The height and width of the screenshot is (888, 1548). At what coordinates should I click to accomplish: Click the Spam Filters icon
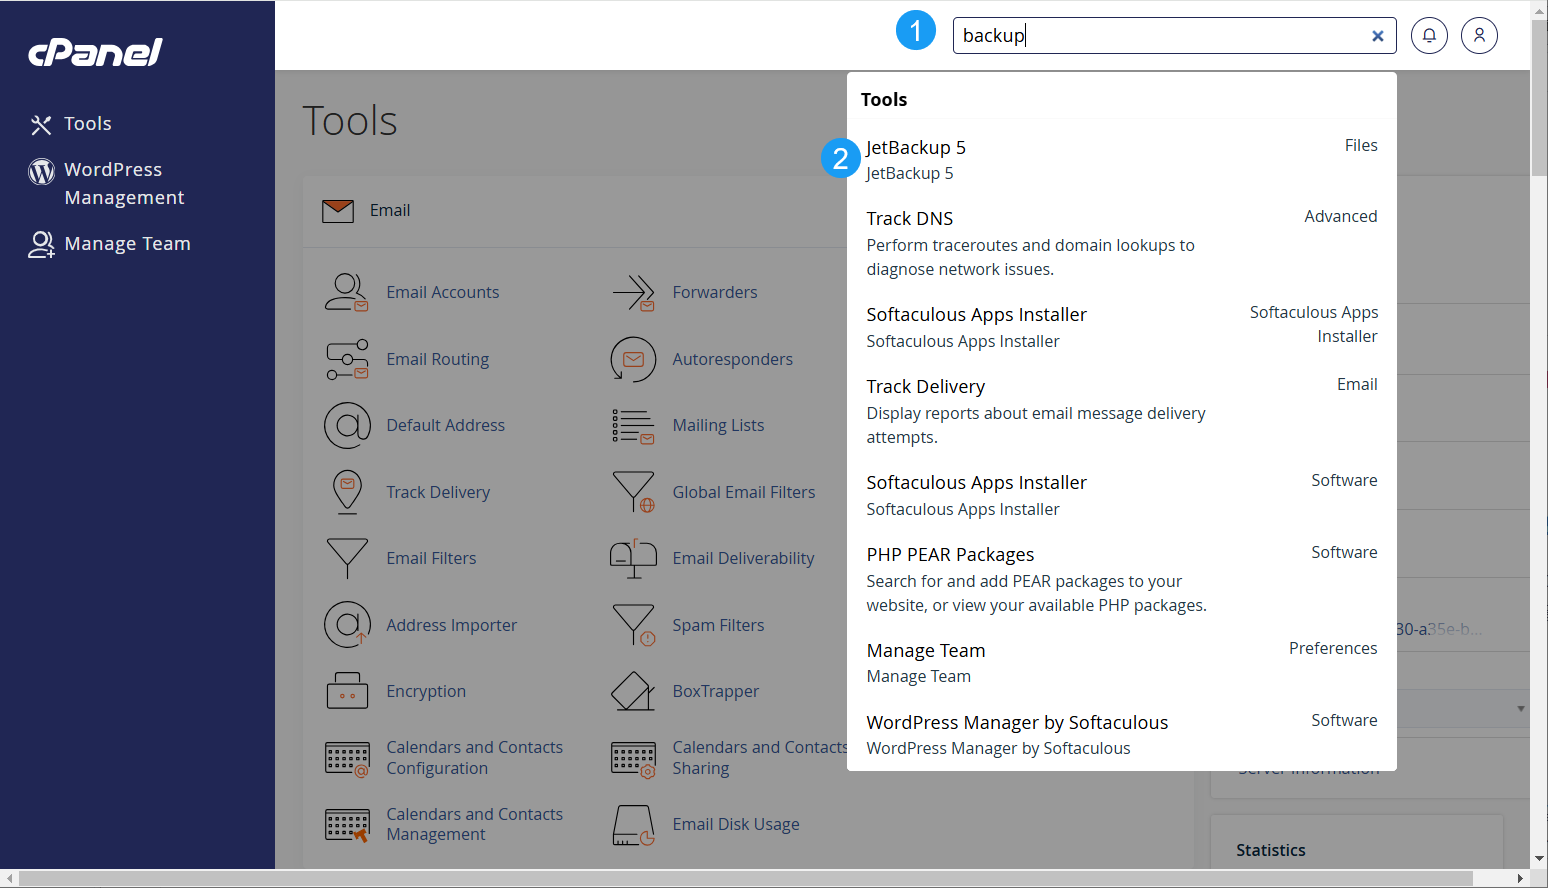[633, 625]
